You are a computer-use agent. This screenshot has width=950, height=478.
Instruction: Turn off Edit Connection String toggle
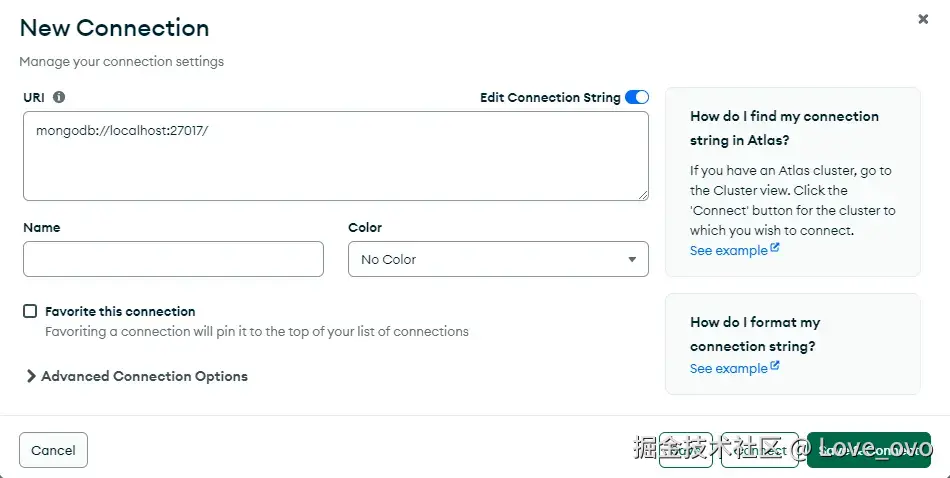636,97
